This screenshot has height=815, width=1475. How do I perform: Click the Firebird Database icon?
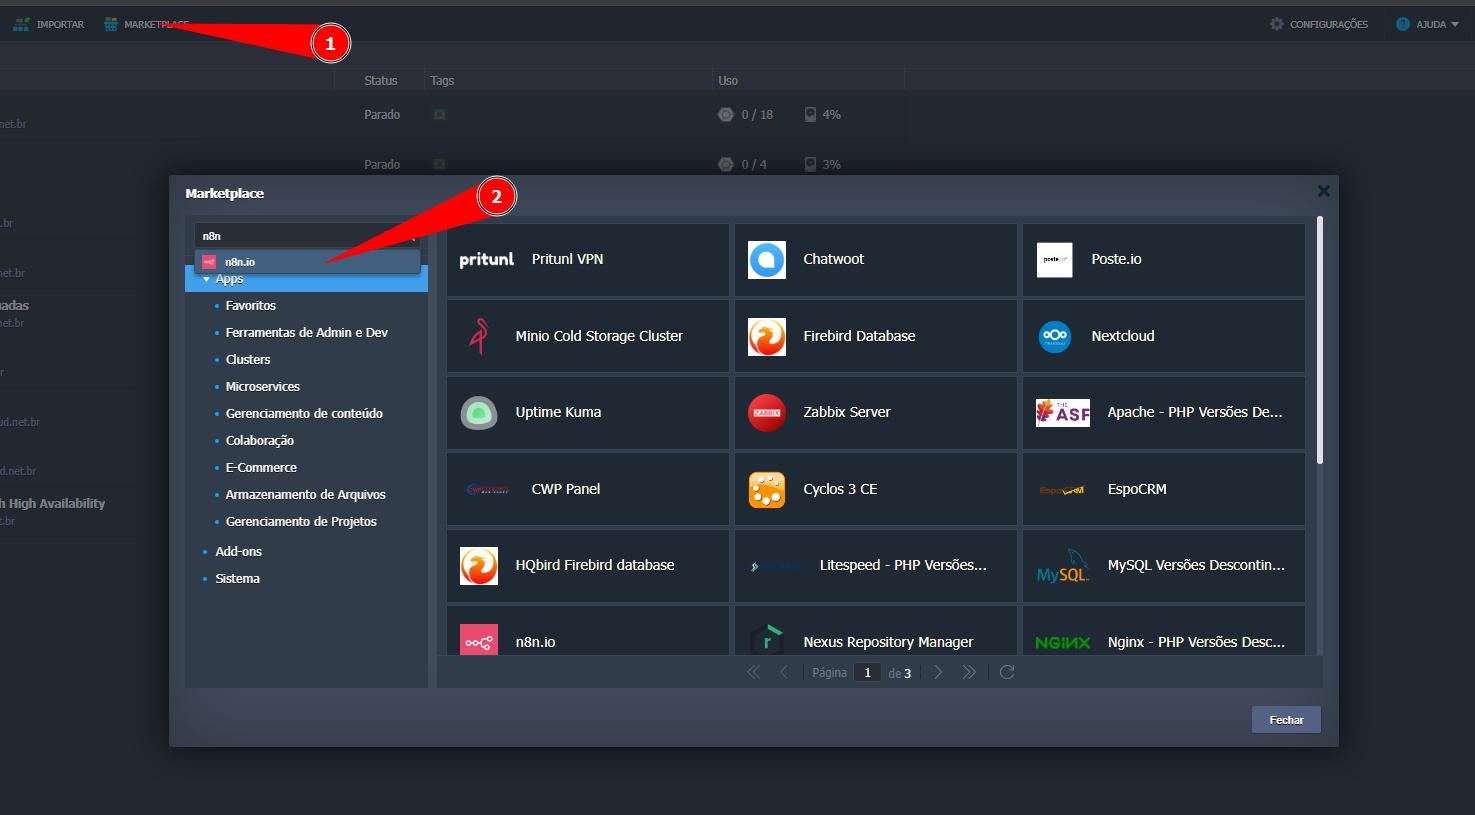(x=766, y=337)
